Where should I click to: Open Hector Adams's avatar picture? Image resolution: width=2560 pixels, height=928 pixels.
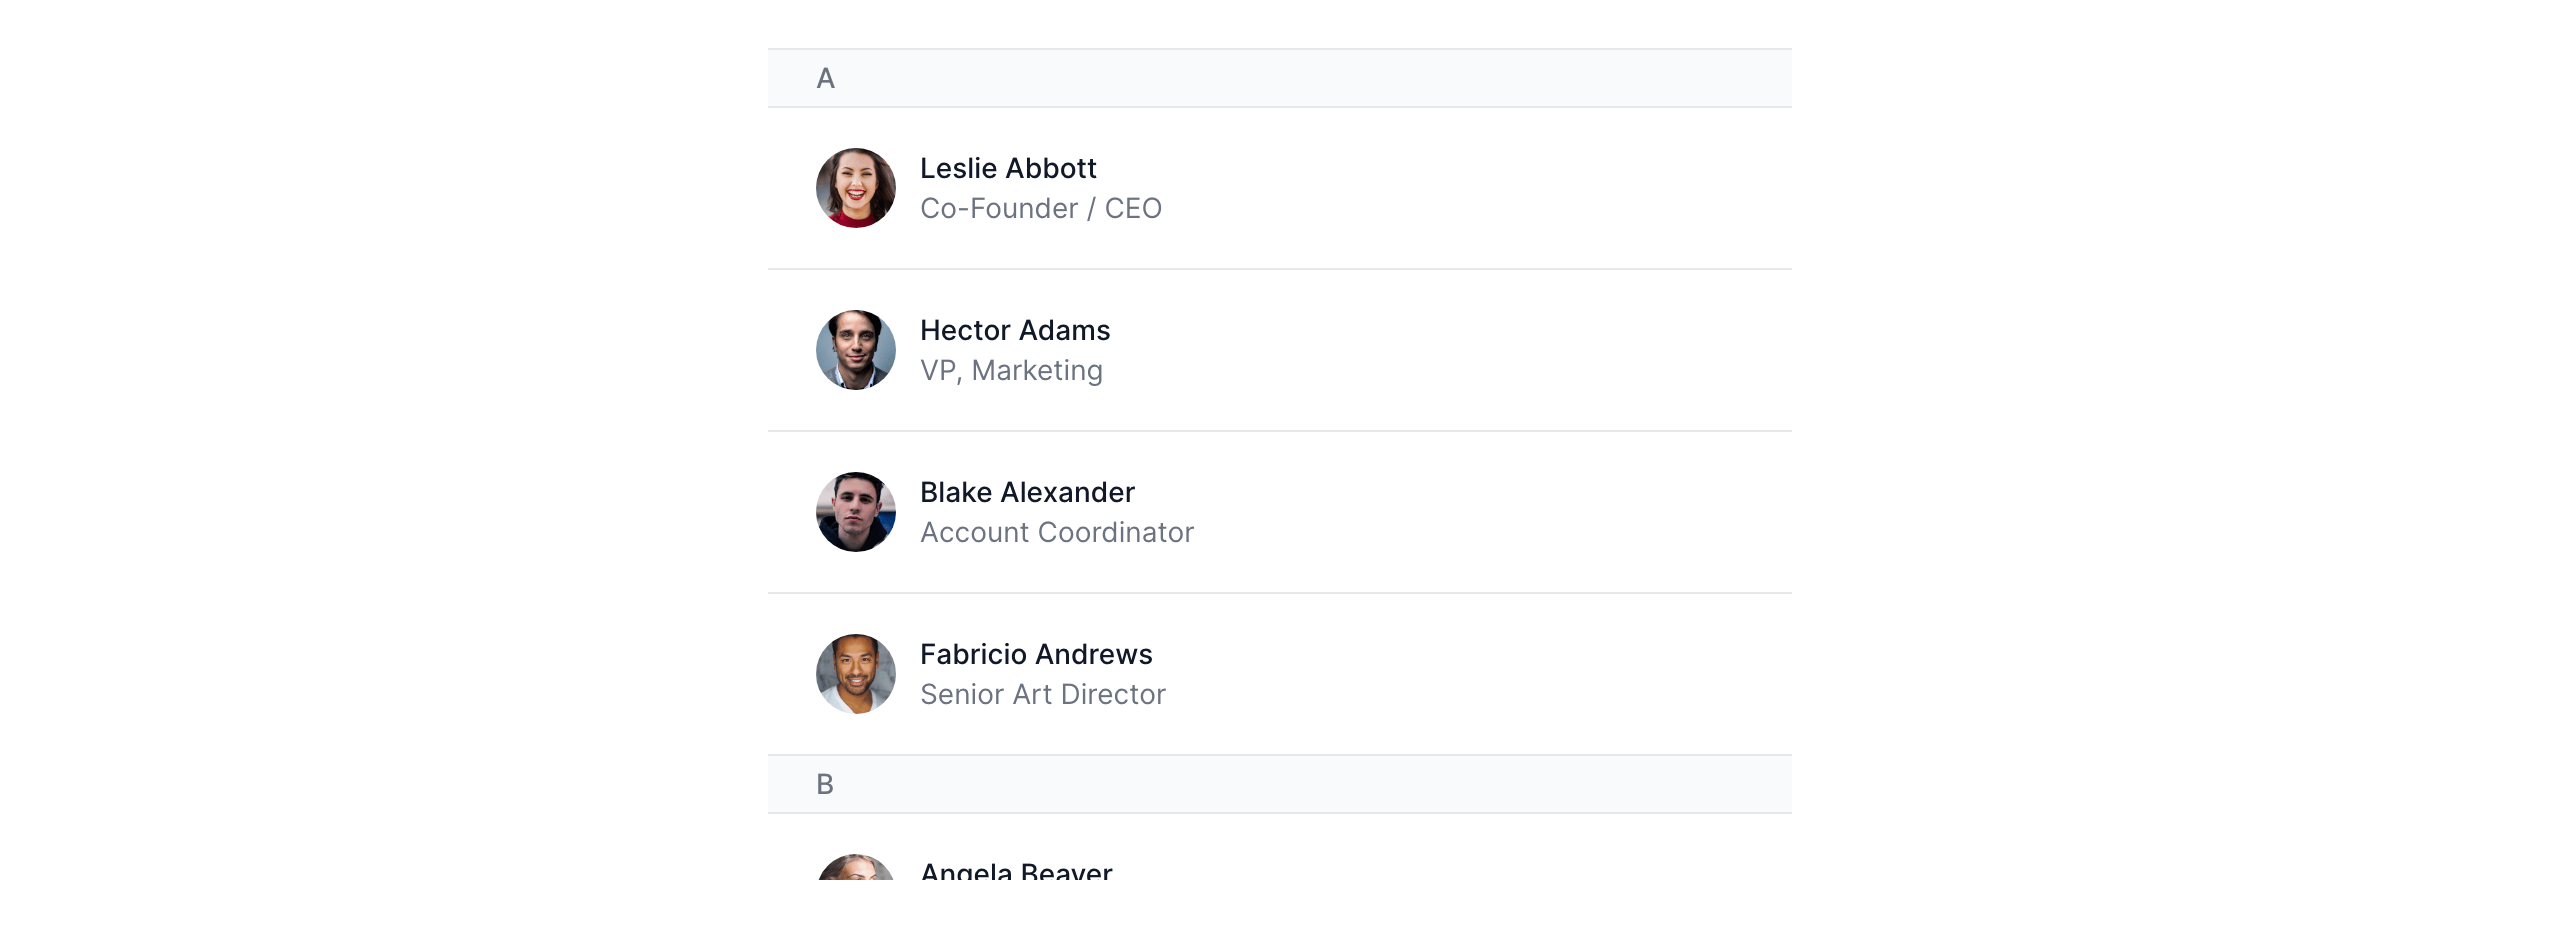coord(856,350)
